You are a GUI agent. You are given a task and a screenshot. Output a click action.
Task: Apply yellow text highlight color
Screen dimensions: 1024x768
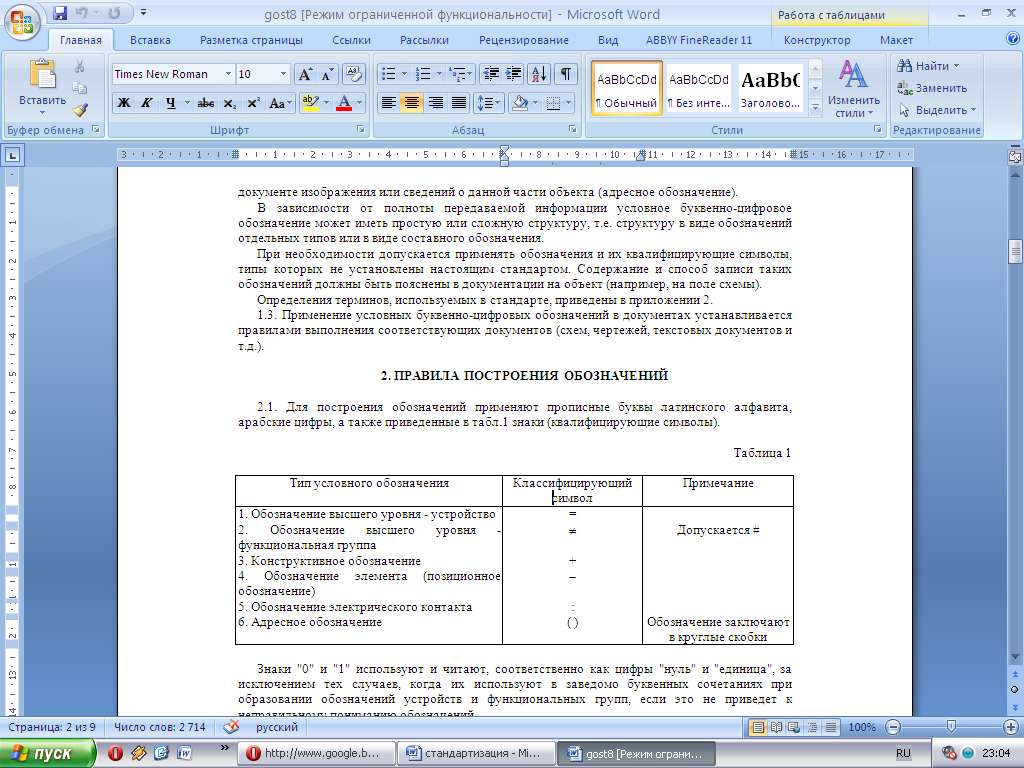(310, 103)
